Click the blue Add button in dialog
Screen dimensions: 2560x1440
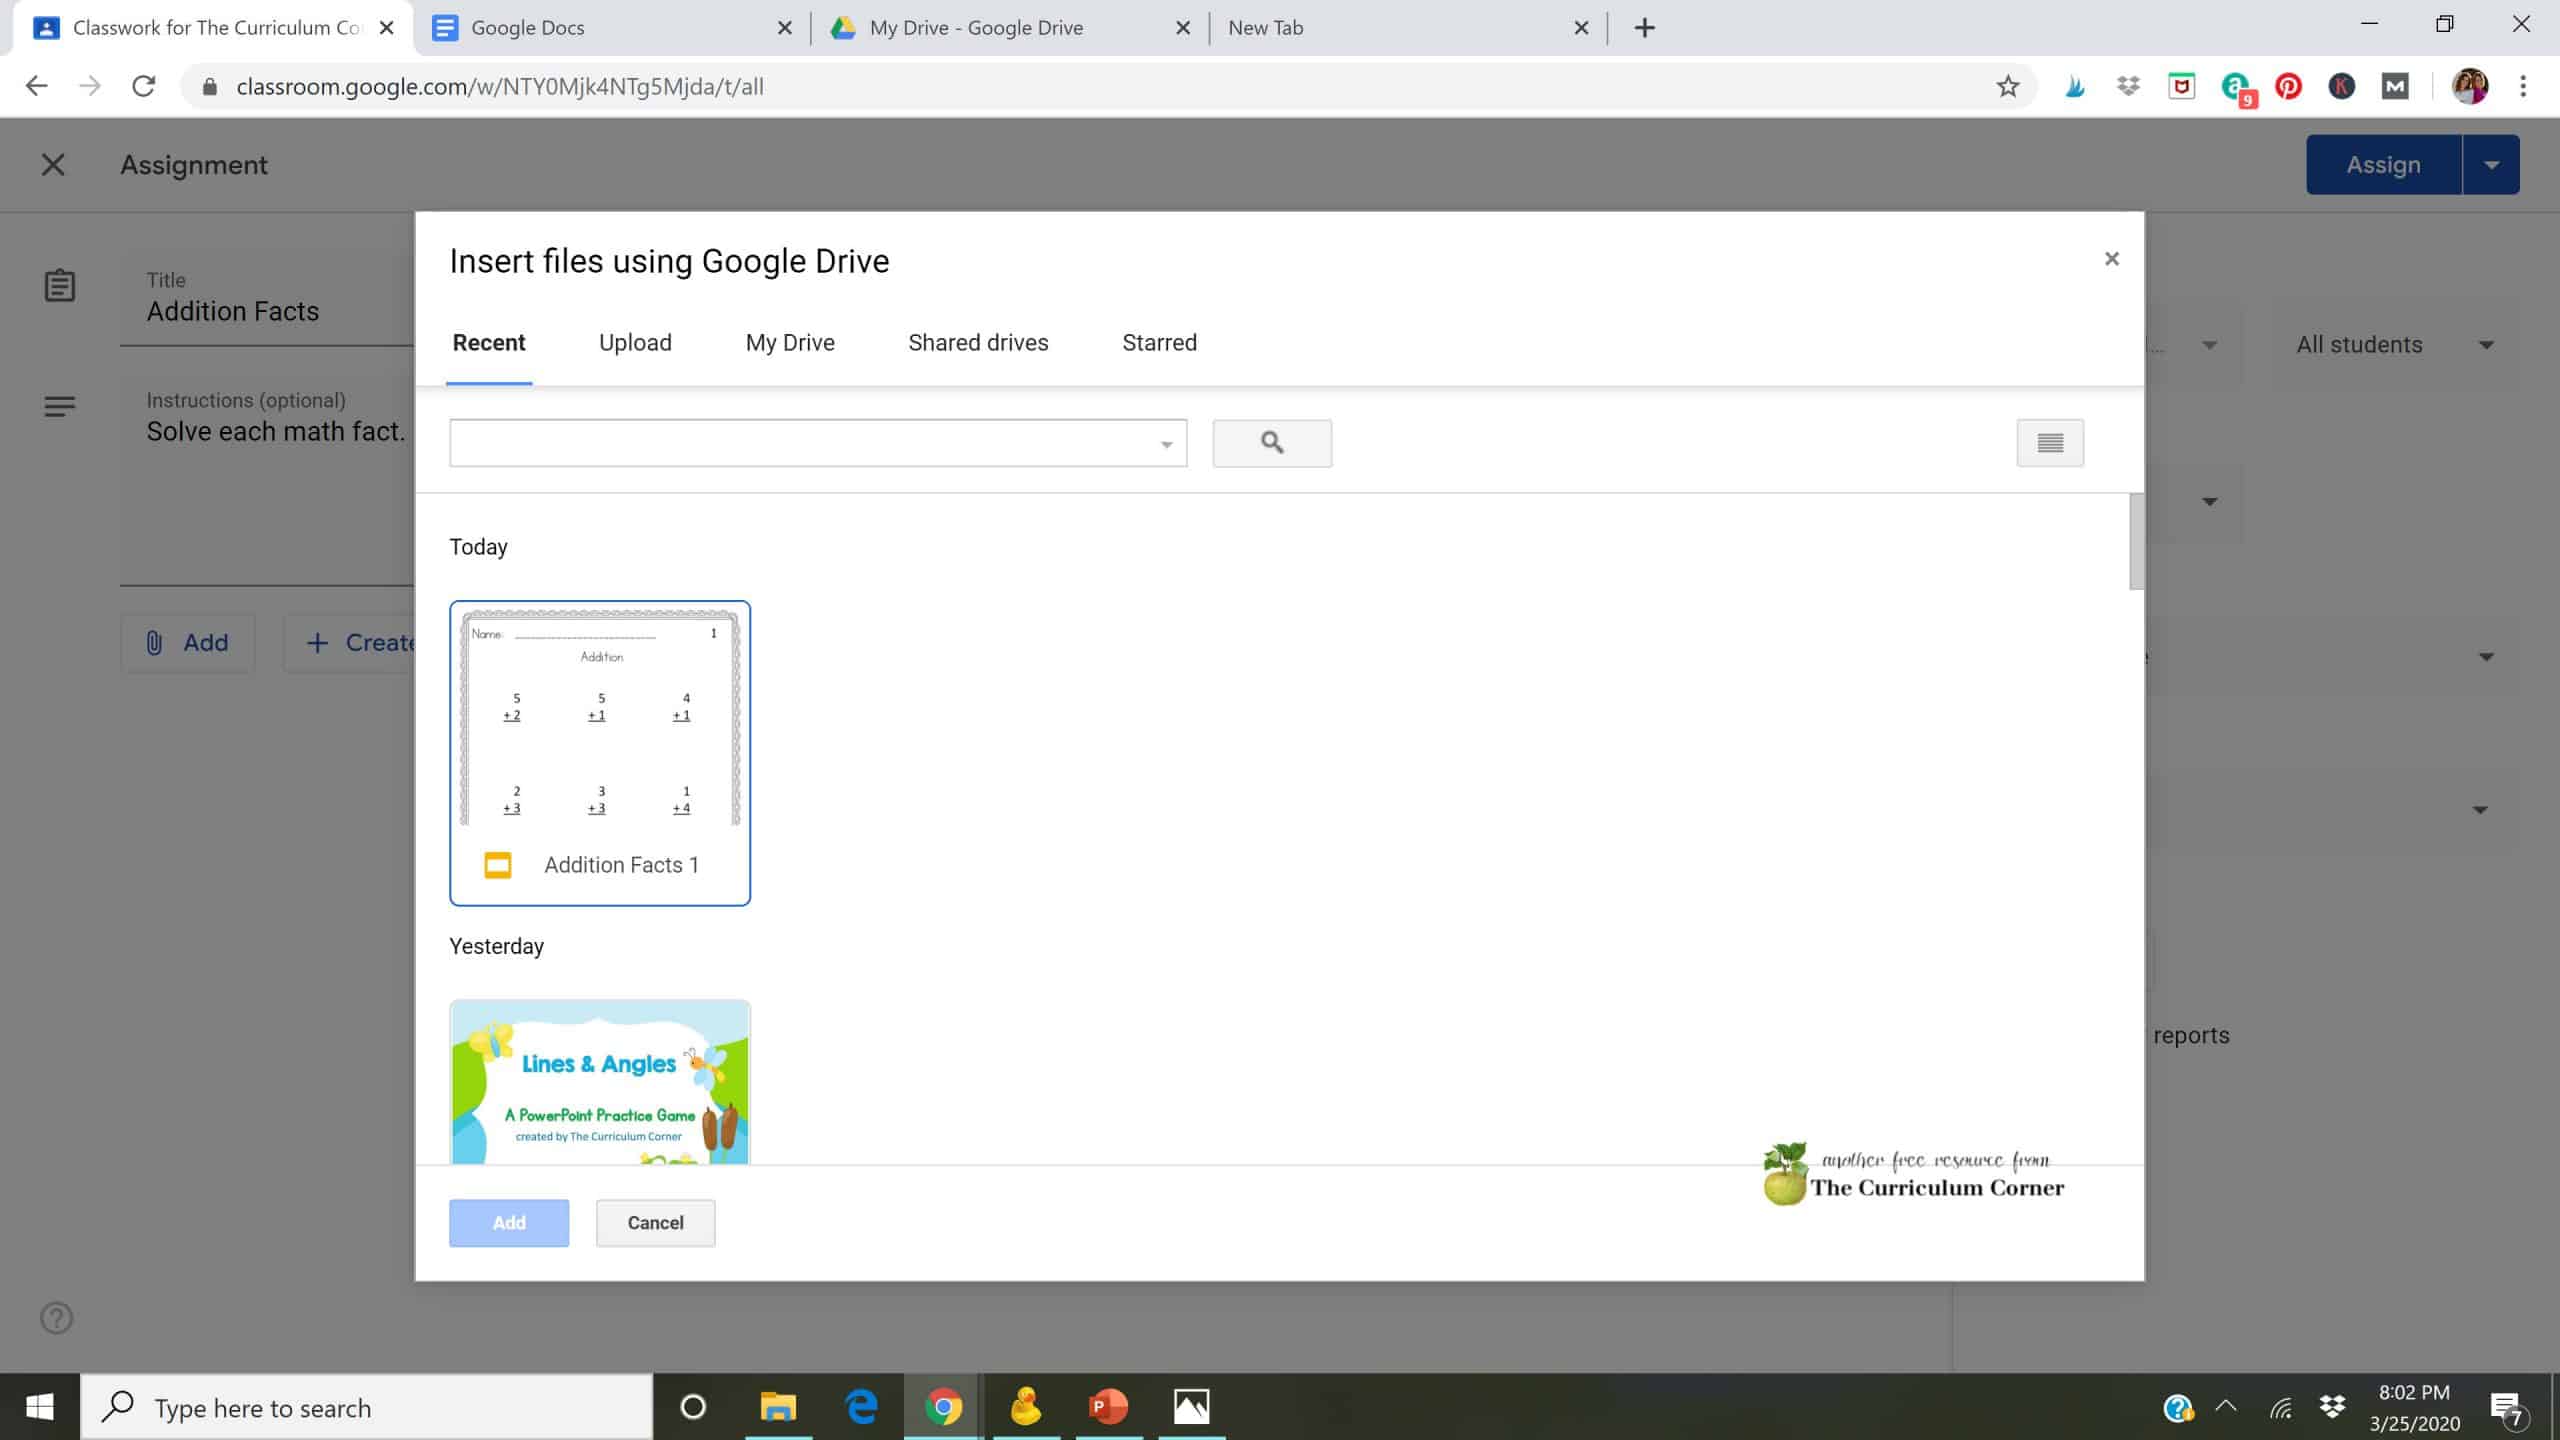[x=508, y=1223]
